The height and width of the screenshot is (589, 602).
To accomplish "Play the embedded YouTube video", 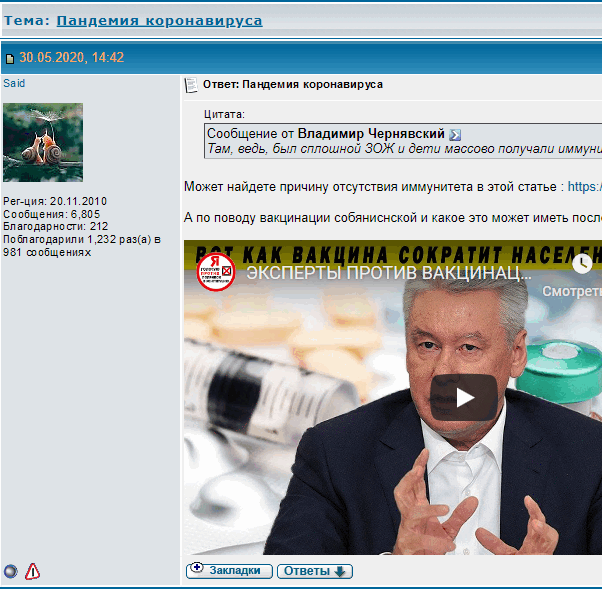I will [464, 397].
